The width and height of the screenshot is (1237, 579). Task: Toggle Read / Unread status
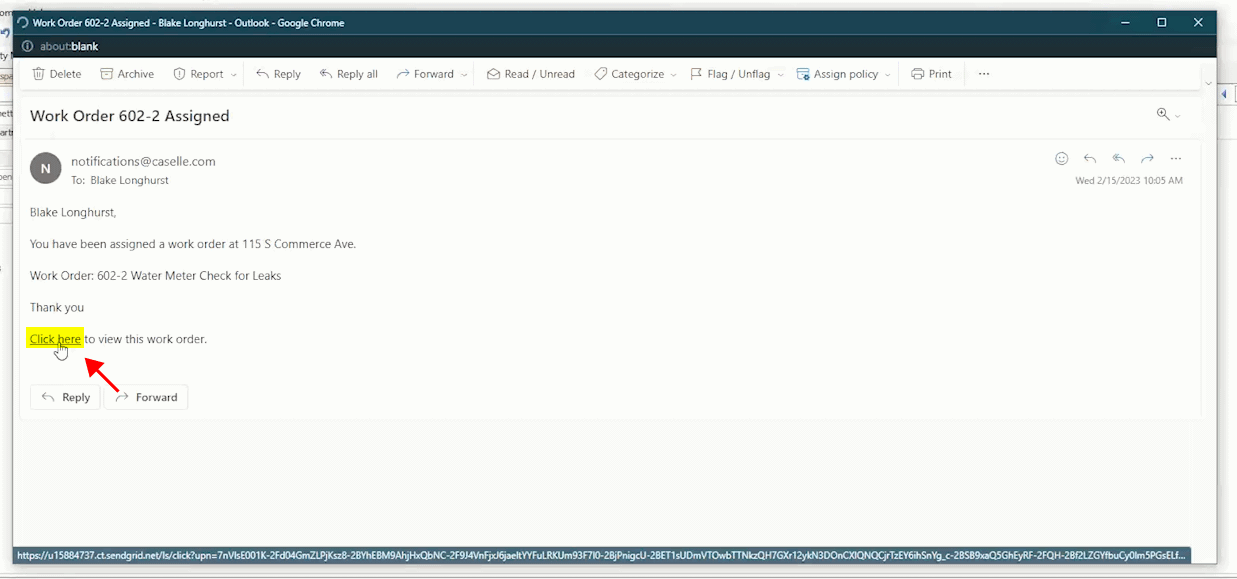[x=530, y=74]
